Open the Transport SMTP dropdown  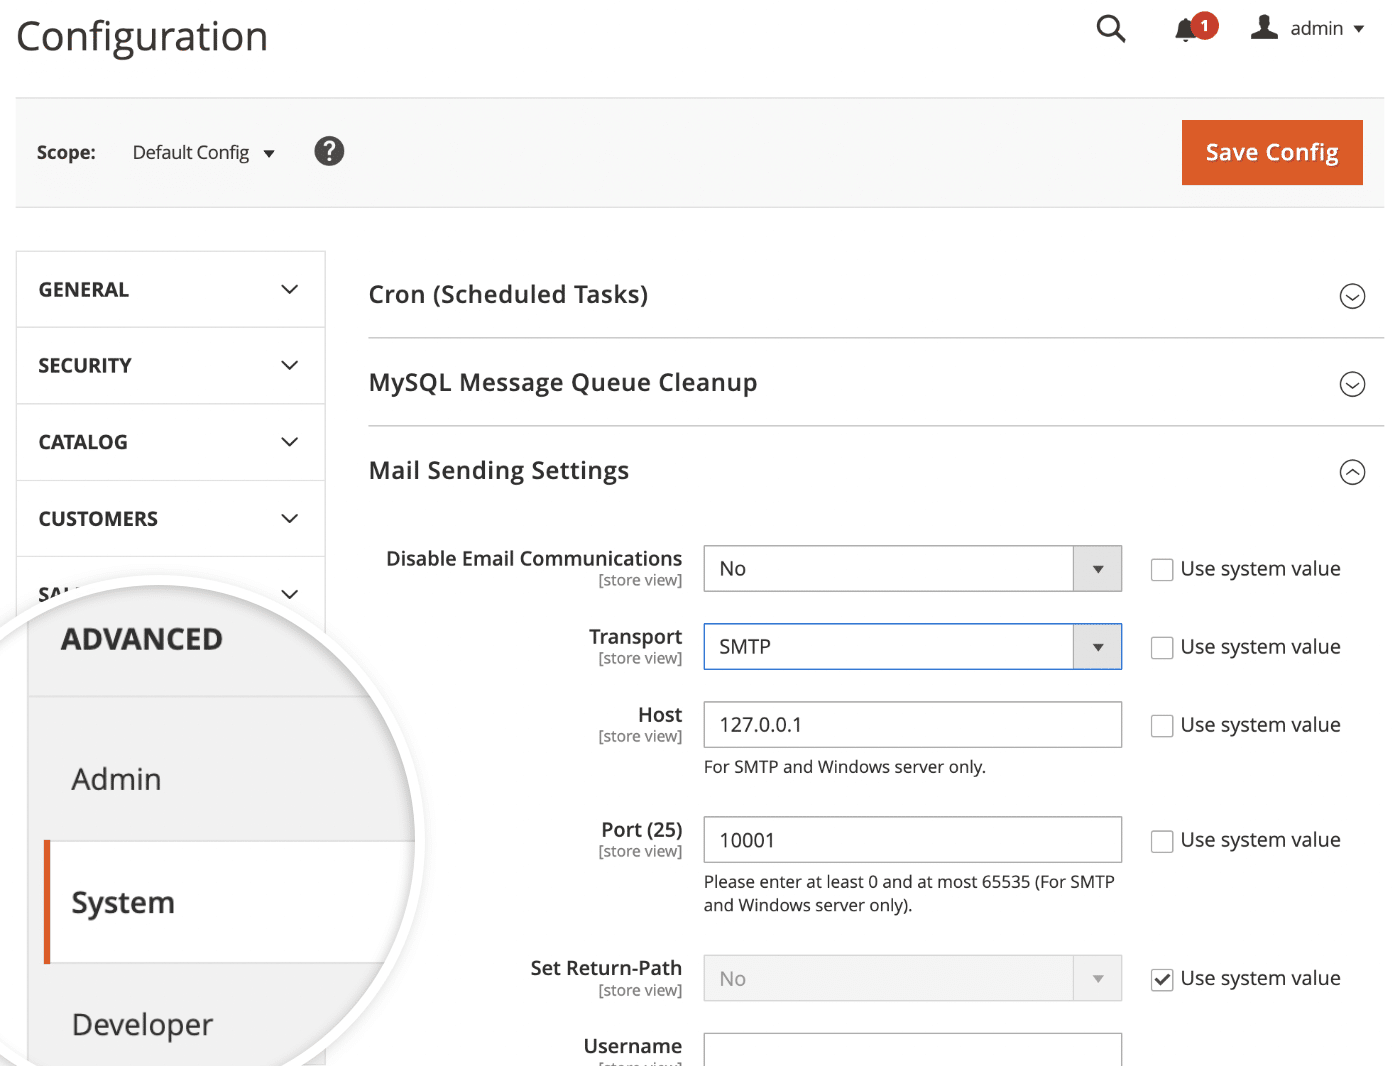pos(912,646)
